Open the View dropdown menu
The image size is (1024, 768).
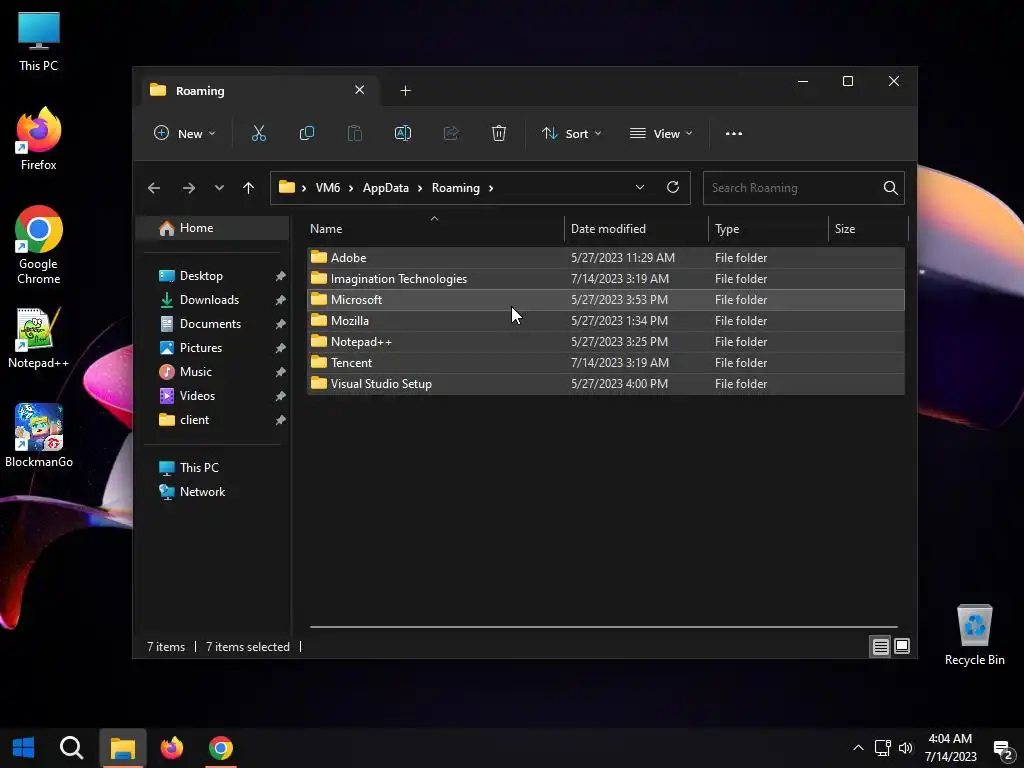(661, 133)
